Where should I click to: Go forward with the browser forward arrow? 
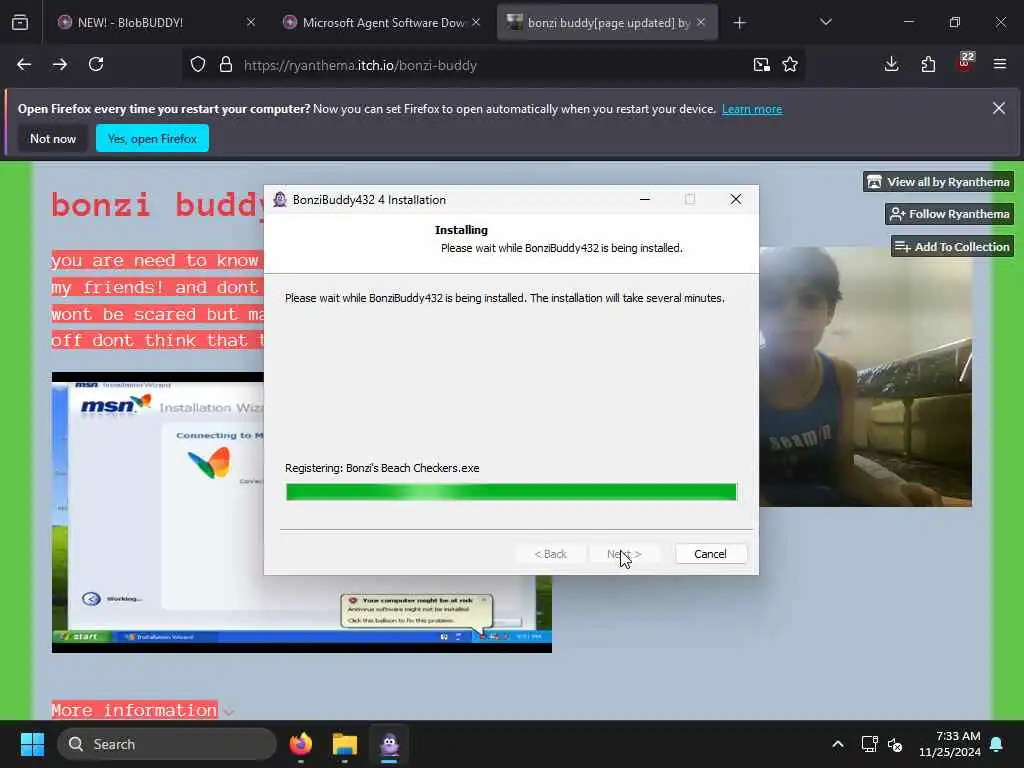[60, 65]
